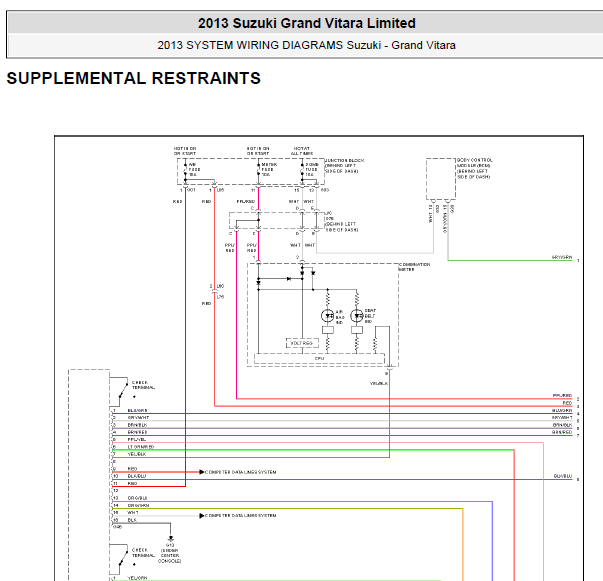Click the lower "CHECK TERMINAL" label
The height and width of the screenshot is (581, 603).
[143, 553]
